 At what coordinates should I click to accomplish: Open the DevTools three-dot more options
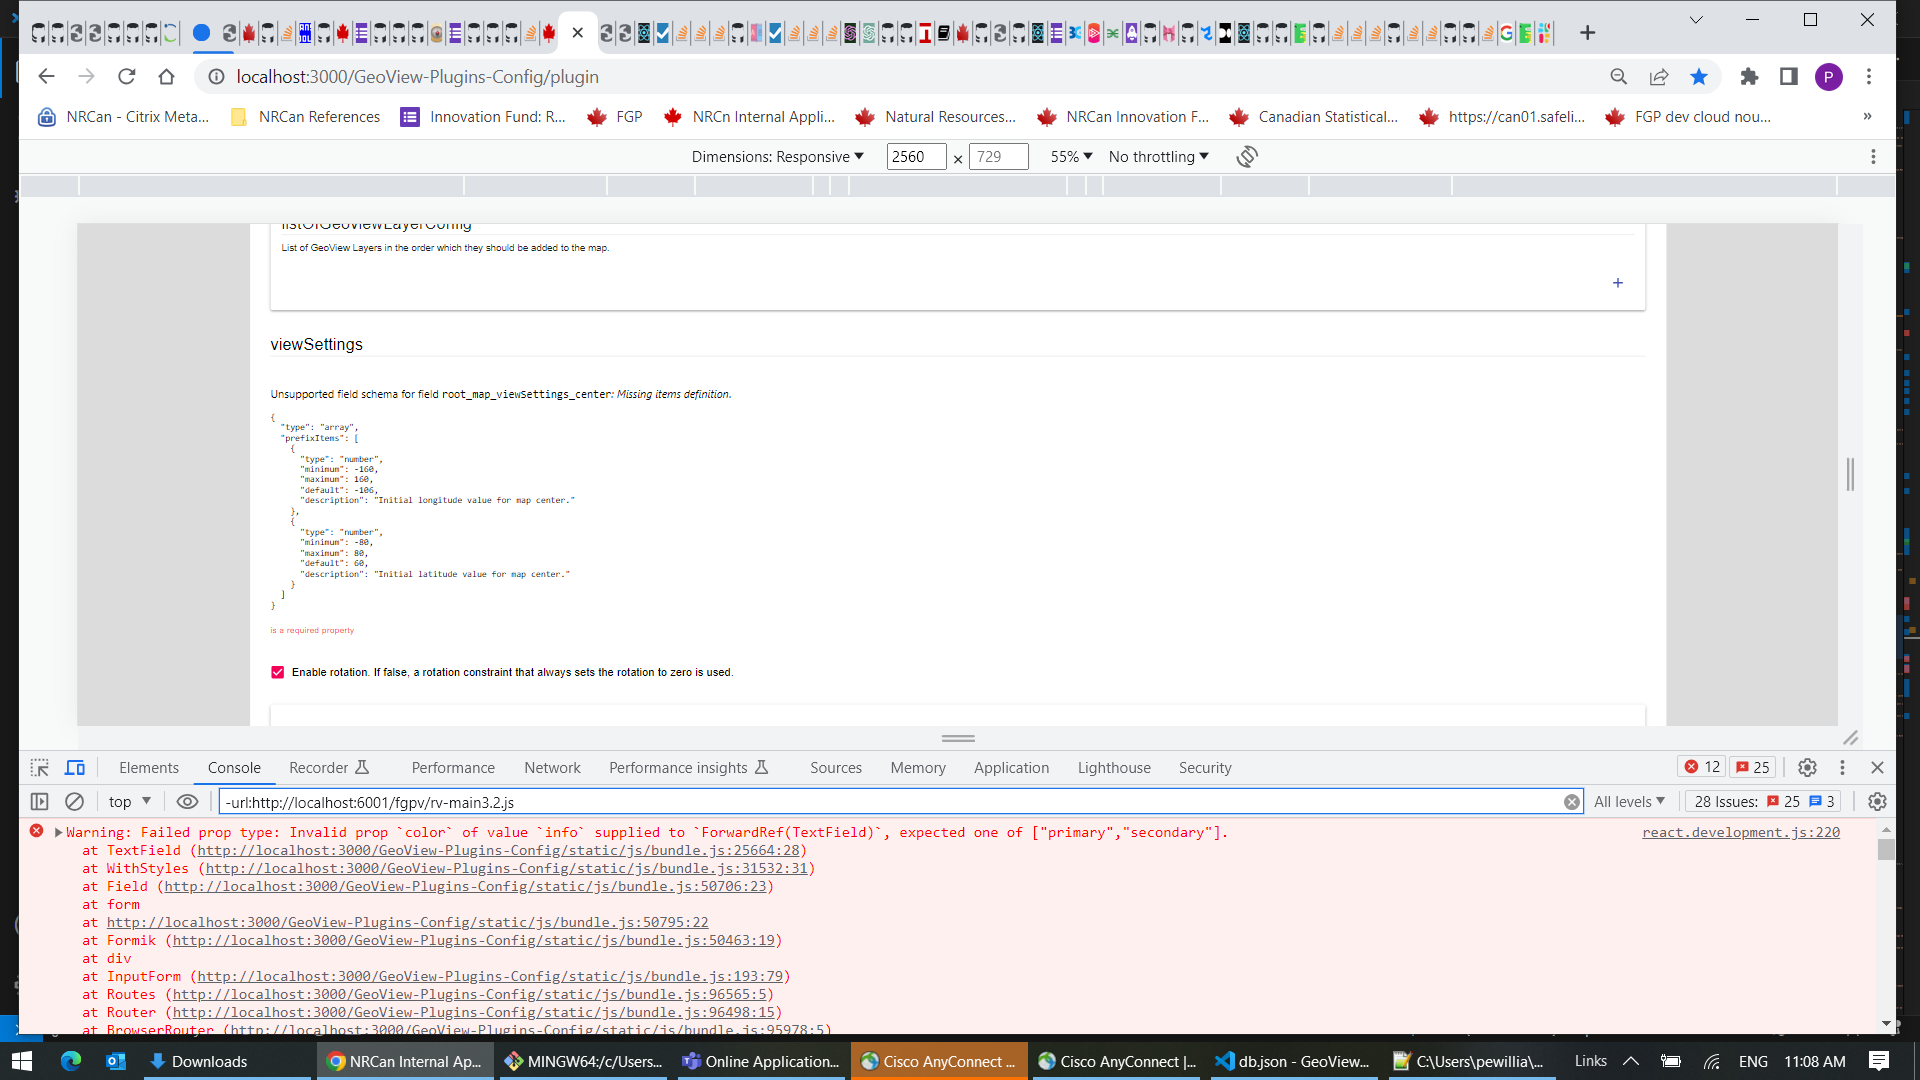(x=1843, y=767)
